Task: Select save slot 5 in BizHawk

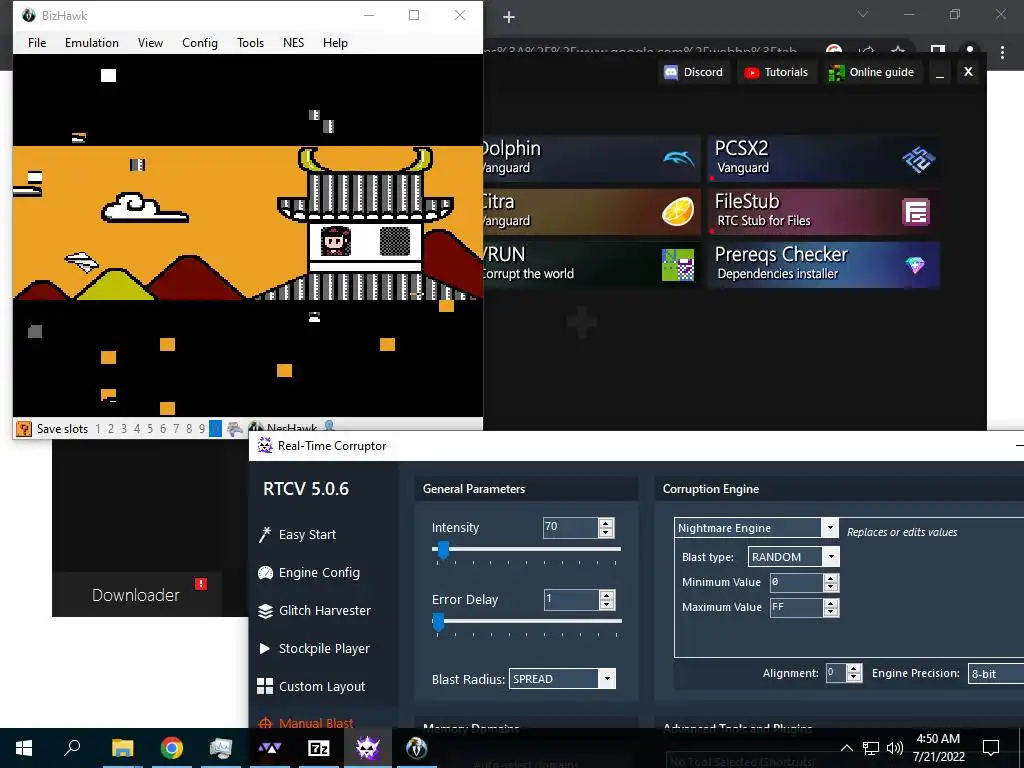Action: pyautogui.click(x=150, y=429)
